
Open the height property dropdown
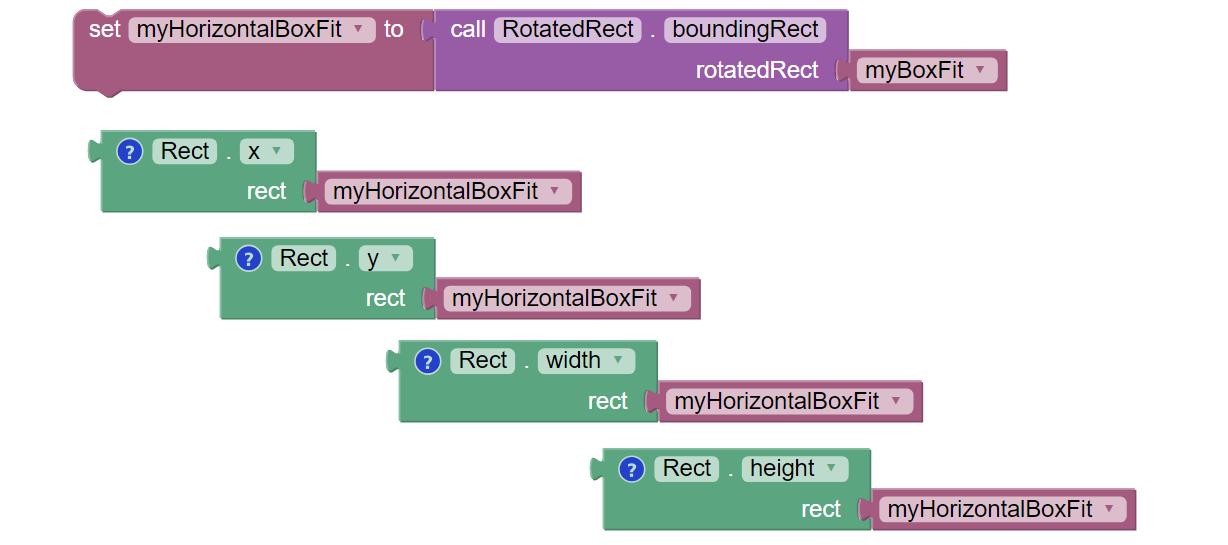point(795,469)
